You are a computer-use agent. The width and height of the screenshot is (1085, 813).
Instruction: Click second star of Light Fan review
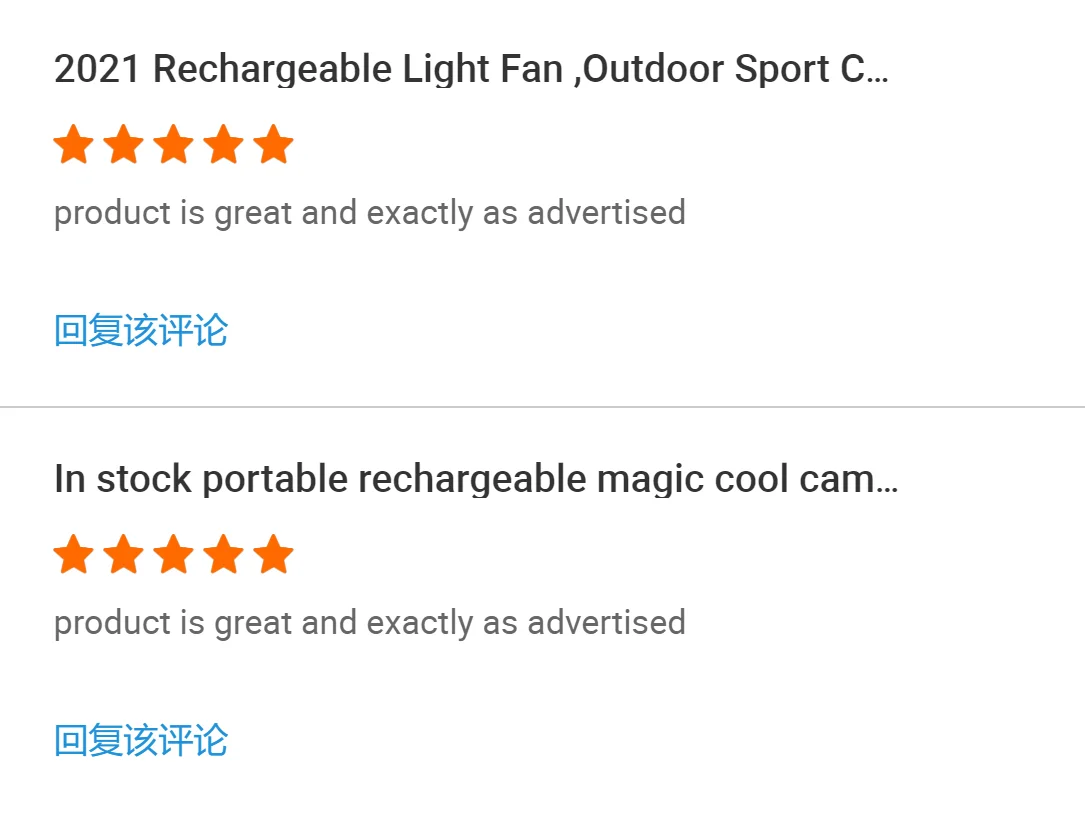coord(123,145)
